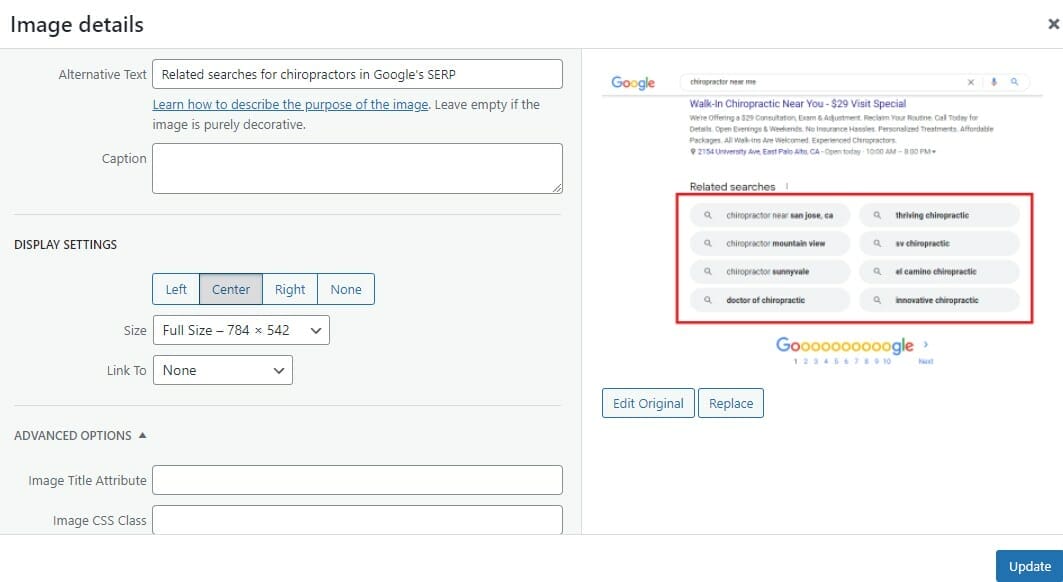The height and width of the screenshot is (582, 1063).
Task: Close the Image details dialog
Action: click(1054, 24)
